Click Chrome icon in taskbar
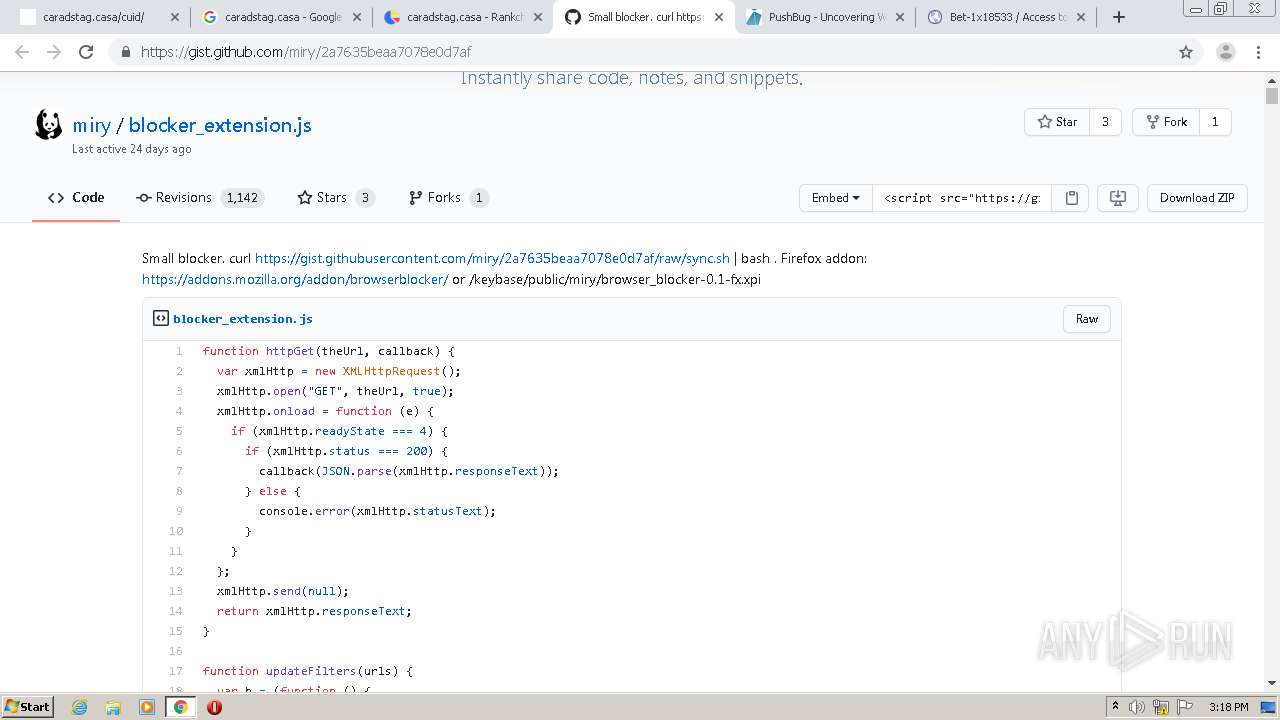Viewport: 1280px width, 720px height. (x=181, y=707)
